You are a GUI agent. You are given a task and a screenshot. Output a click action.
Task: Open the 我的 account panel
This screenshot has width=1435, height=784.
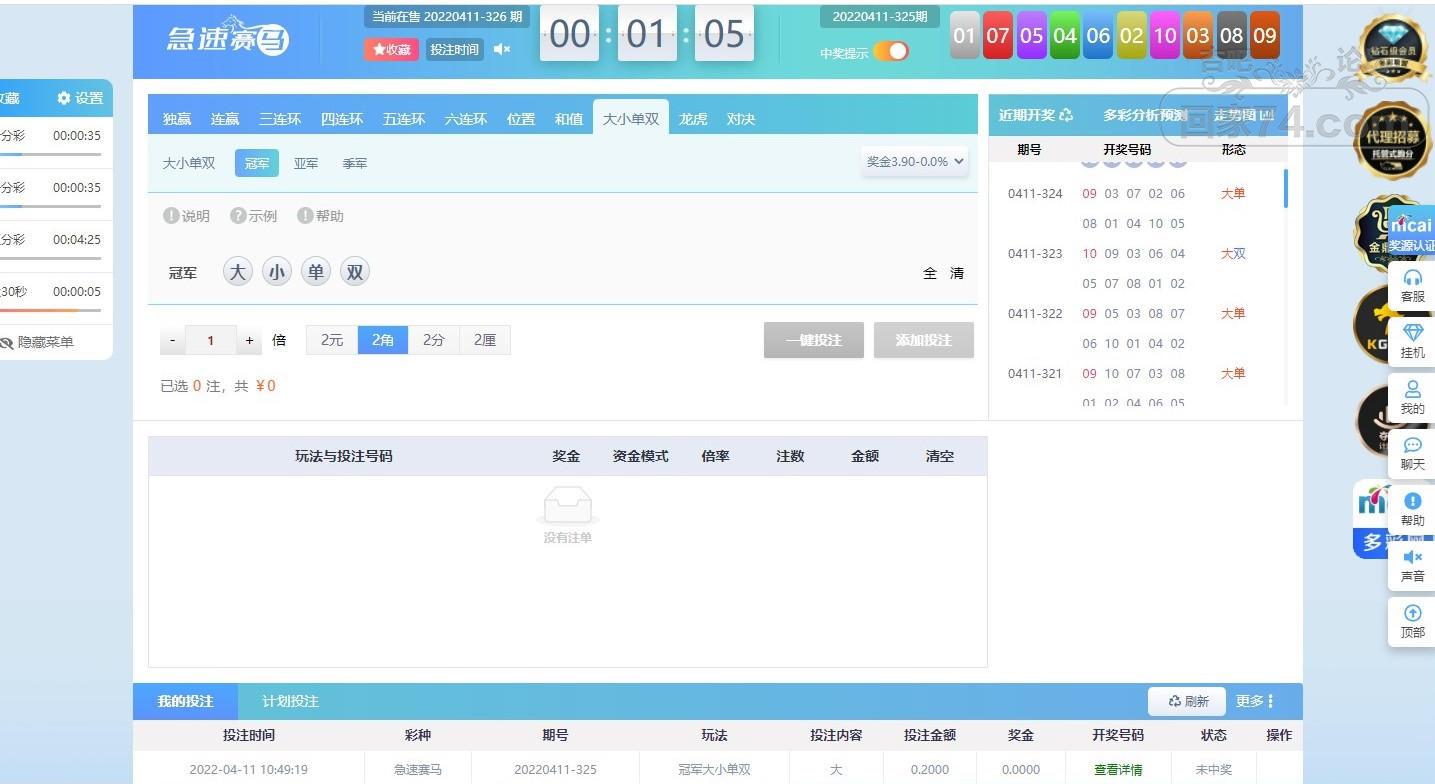coord(1413,397)
